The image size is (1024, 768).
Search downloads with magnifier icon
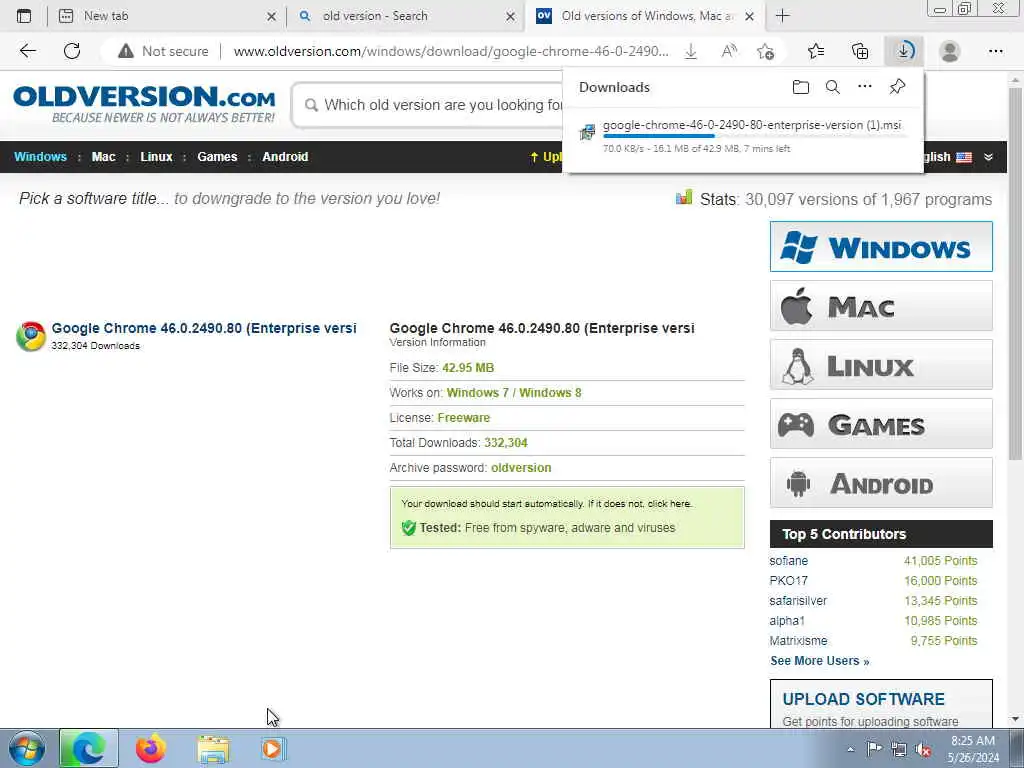coord(833,87)
